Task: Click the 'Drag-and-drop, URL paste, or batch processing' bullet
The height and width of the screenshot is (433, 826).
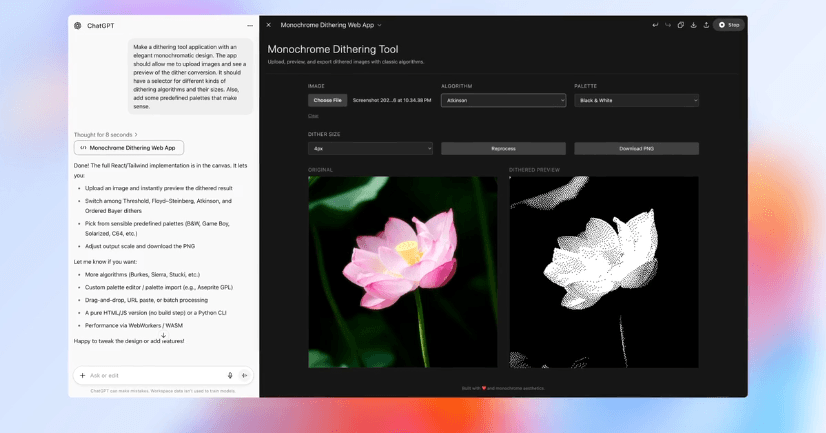Action: tap(146, 300)
